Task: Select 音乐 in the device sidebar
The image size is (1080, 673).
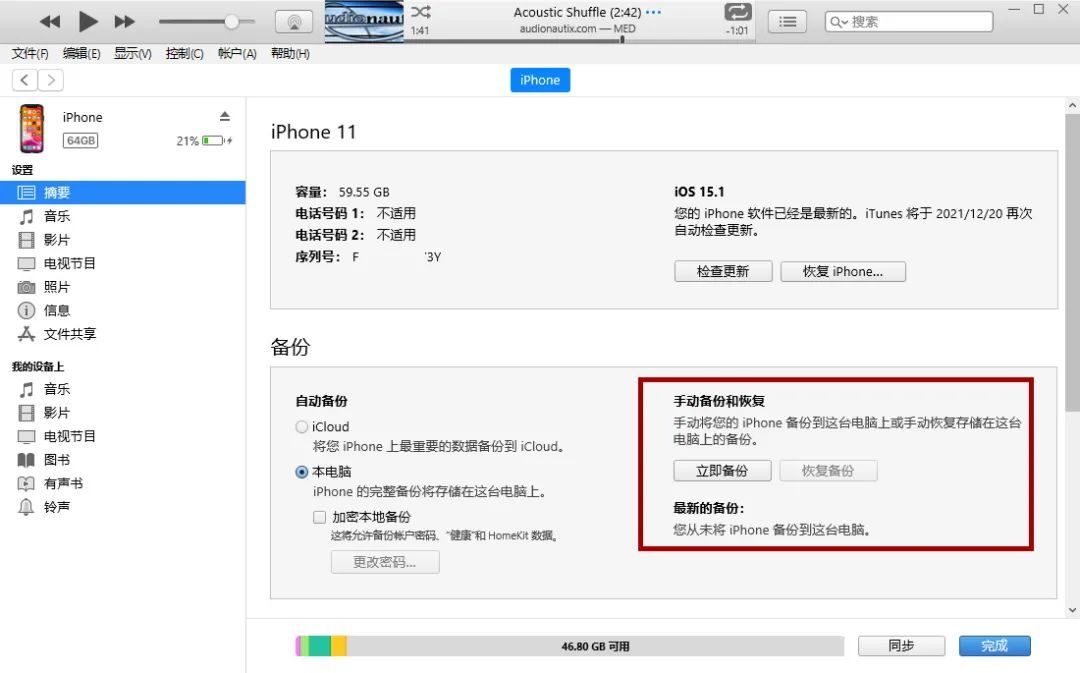Action: 57,216
